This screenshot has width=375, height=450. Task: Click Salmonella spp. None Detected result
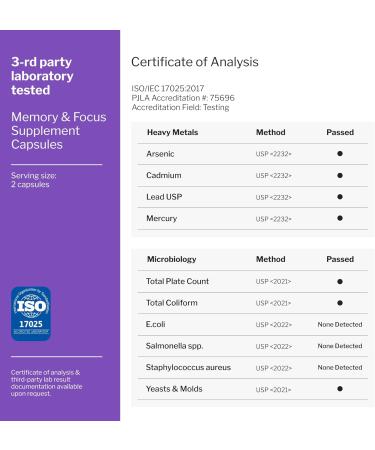coord(340,346)
